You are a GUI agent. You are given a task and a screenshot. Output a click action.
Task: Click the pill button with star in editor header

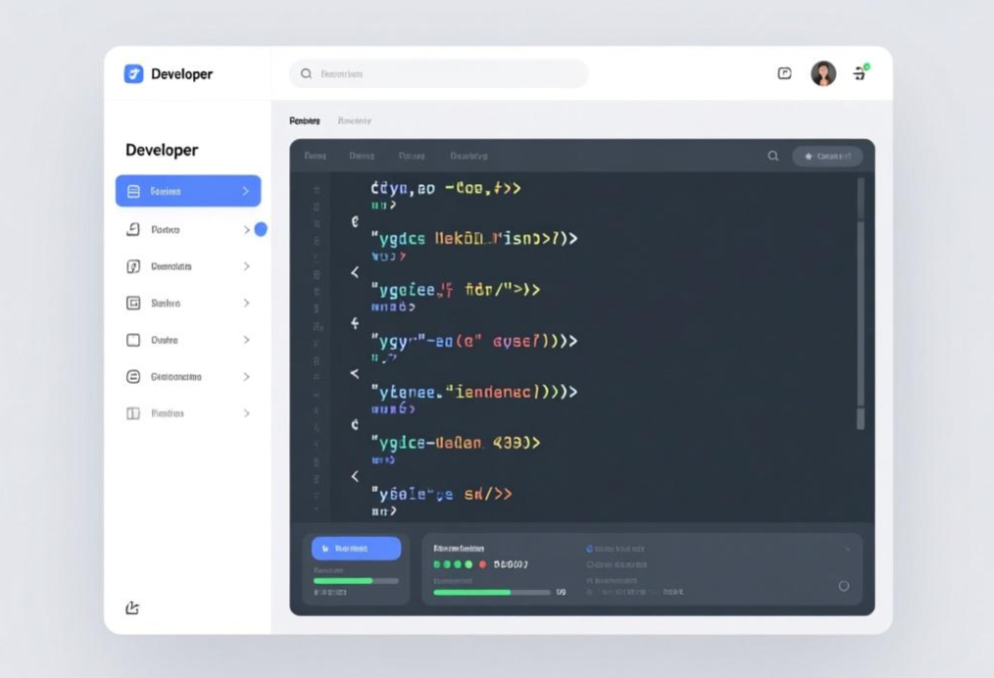(827, 156)
